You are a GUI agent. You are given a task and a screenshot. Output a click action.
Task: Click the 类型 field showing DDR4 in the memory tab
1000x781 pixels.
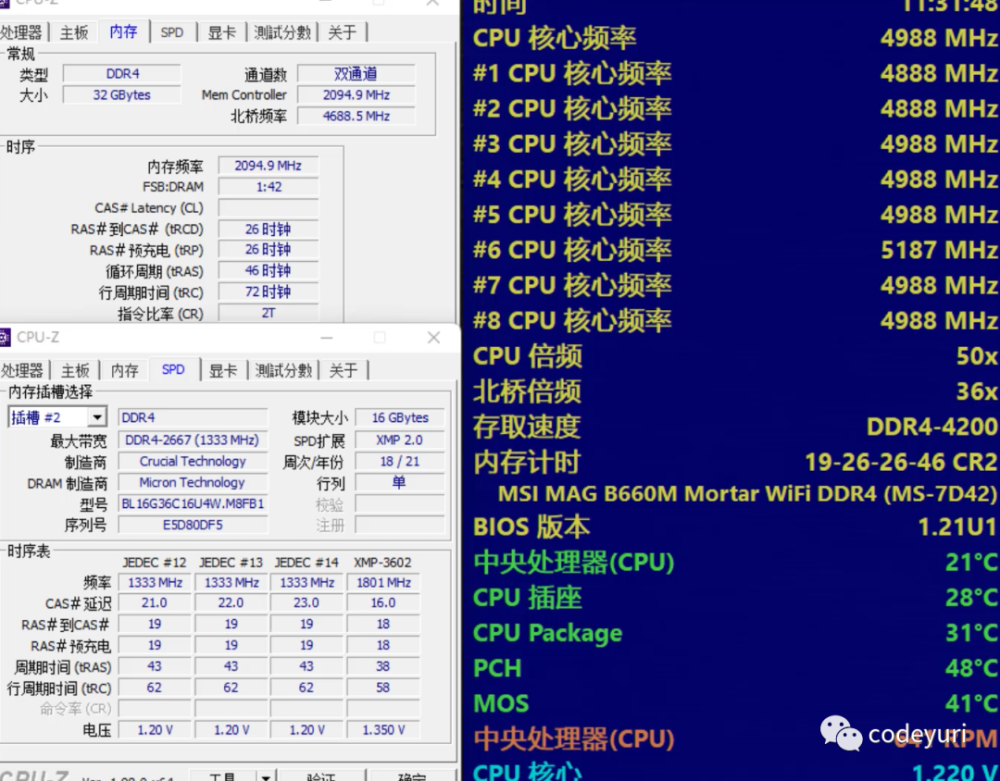(x=122, y=74)
